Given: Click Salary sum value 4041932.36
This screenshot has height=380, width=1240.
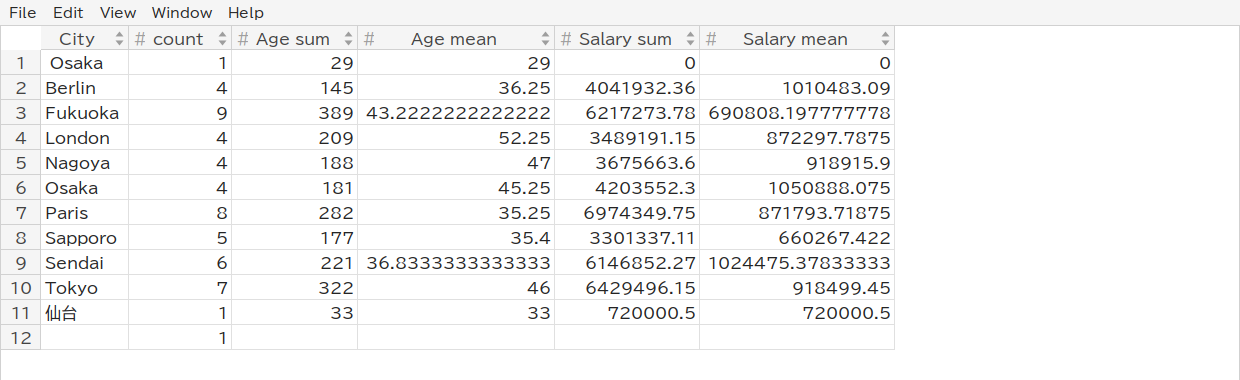Looking at the screenshot, I should (x=627, y=88).
